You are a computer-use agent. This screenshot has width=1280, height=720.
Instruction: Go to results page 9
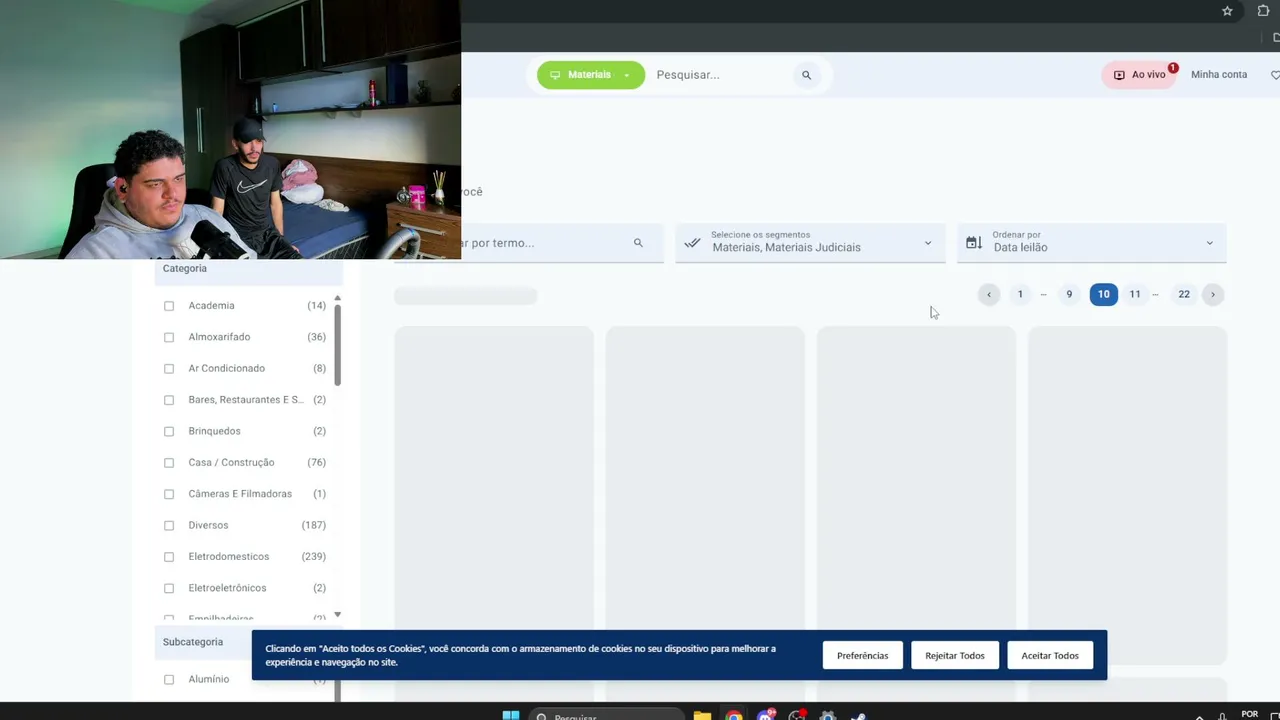pos(1069,294)
